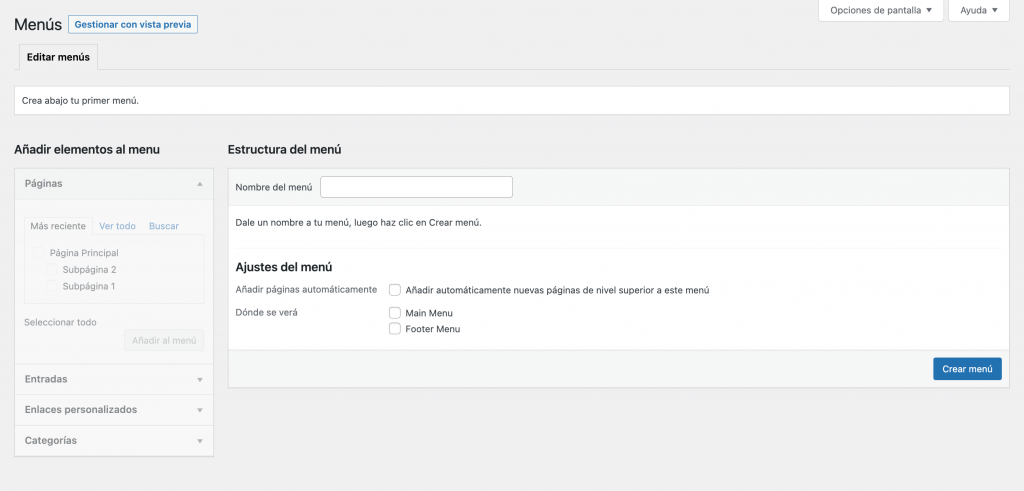The height and width of the screenshot is (491, 1024).
Task: Check the Main Menu location
Action: coord(395,313)
